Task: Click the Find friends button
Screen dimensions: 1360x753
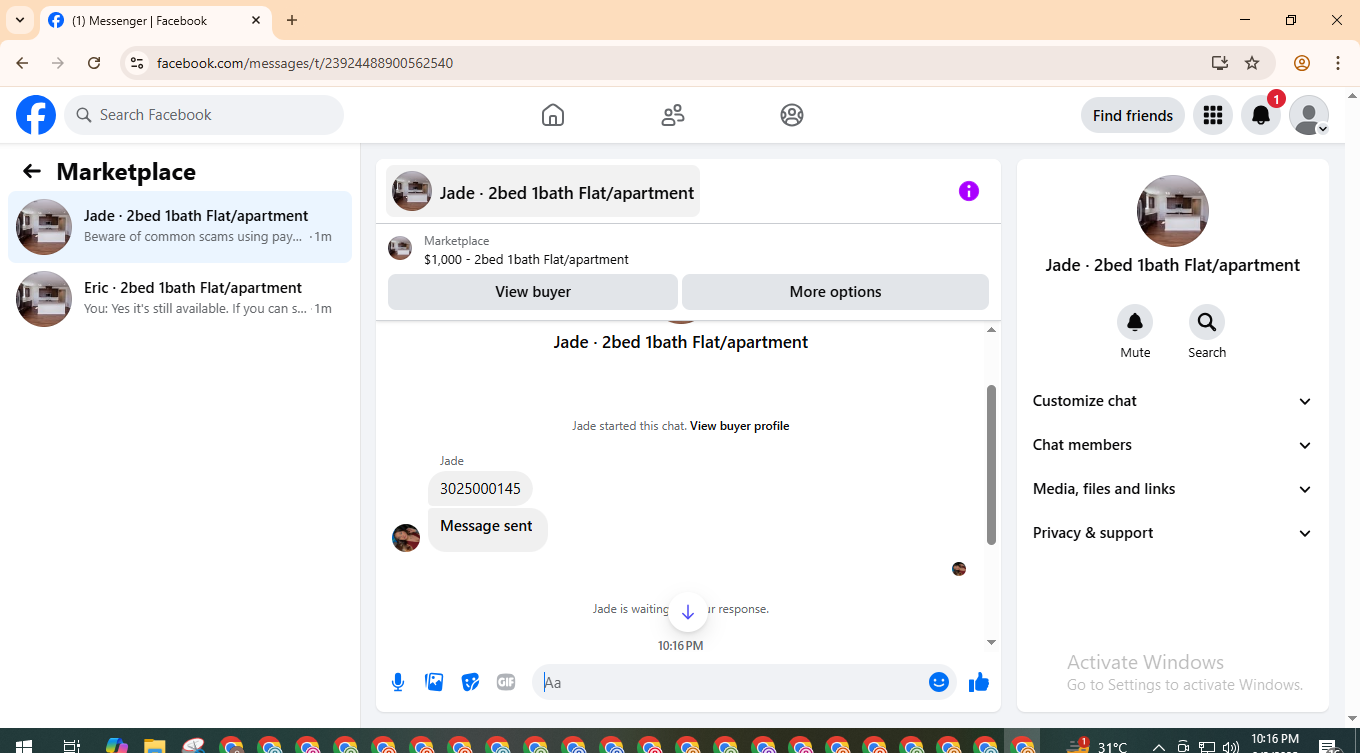Action: (x=1133, y=115)
